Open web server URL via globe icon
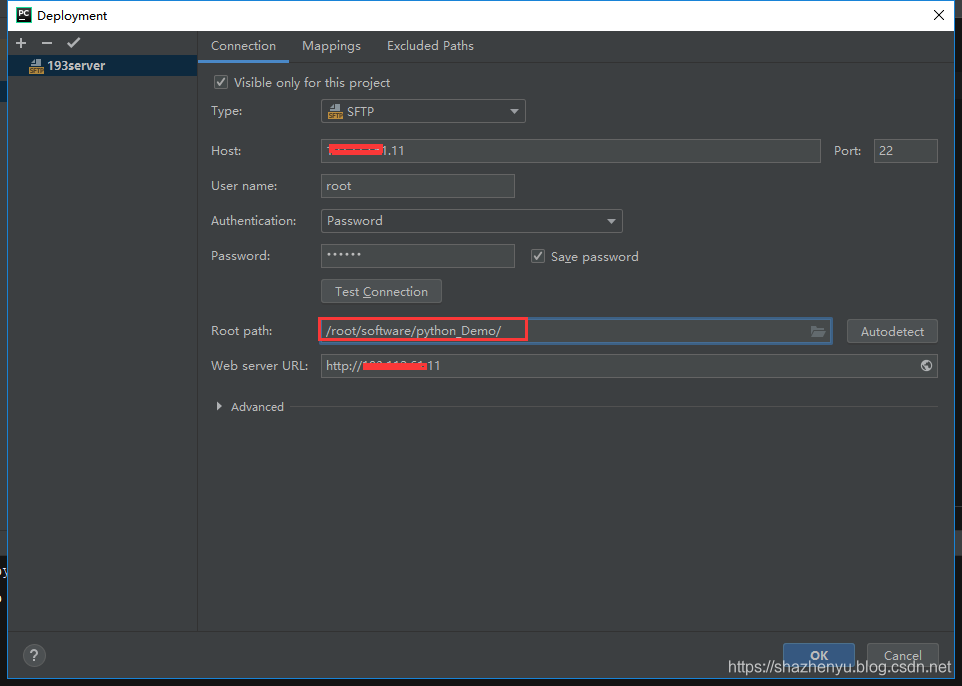Image resolution: width=962 pixels, height=686 pixels. (x=926, y=366)
